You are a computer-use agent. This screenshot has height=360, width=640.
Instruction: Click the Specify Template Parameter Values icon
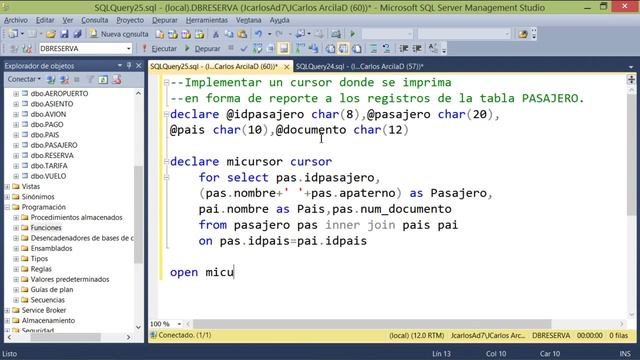coord(433,49)
